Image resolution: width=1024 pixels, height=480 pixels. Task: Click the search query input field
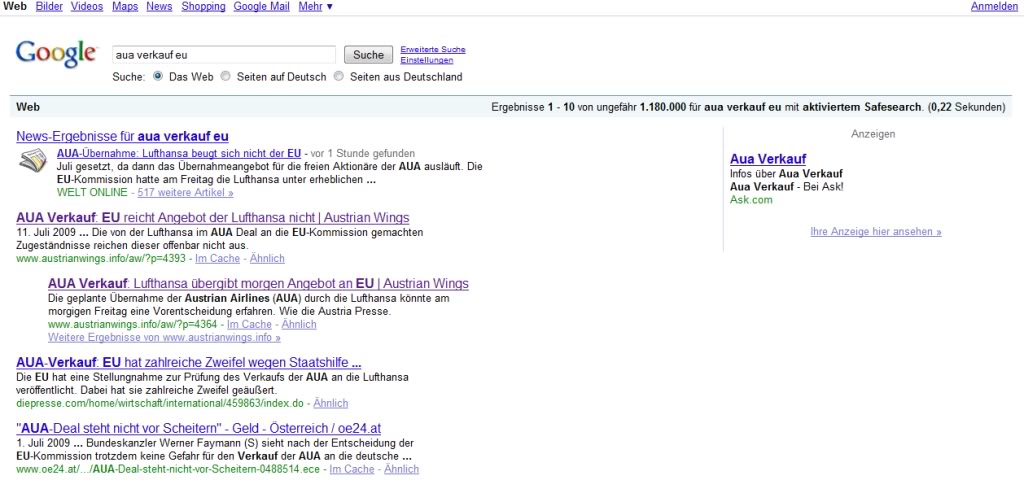point(223,55)
